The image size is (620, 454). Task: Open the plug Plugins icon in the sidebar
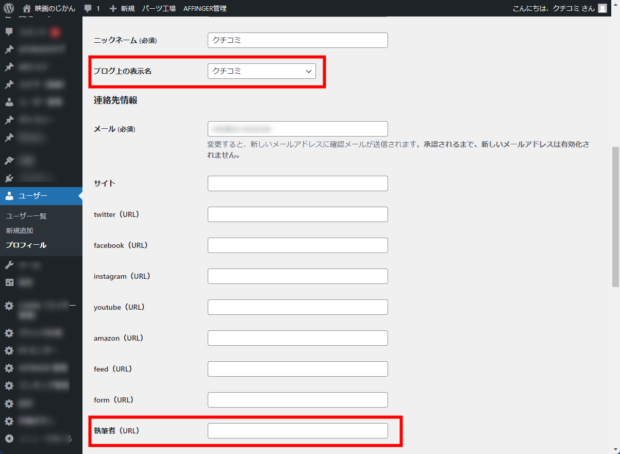point(9,178)
